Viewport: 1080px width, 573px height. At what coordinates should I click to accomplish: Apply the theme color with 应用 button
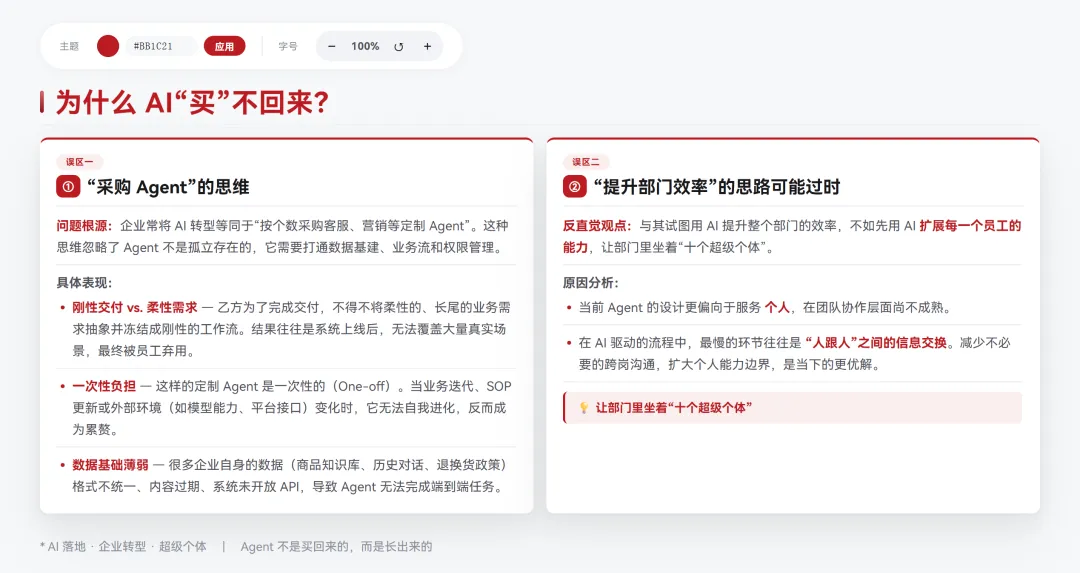225,46
